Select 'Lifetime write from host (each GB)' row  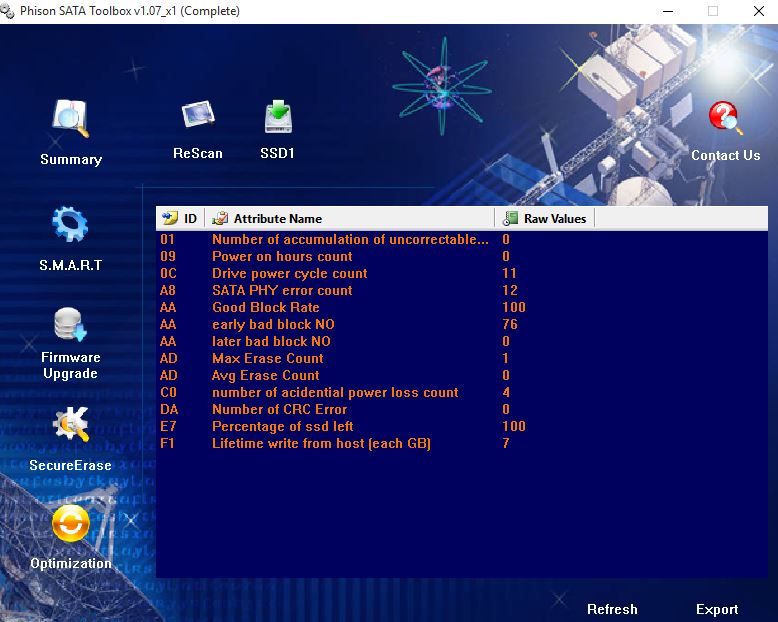tap(461, 443)
